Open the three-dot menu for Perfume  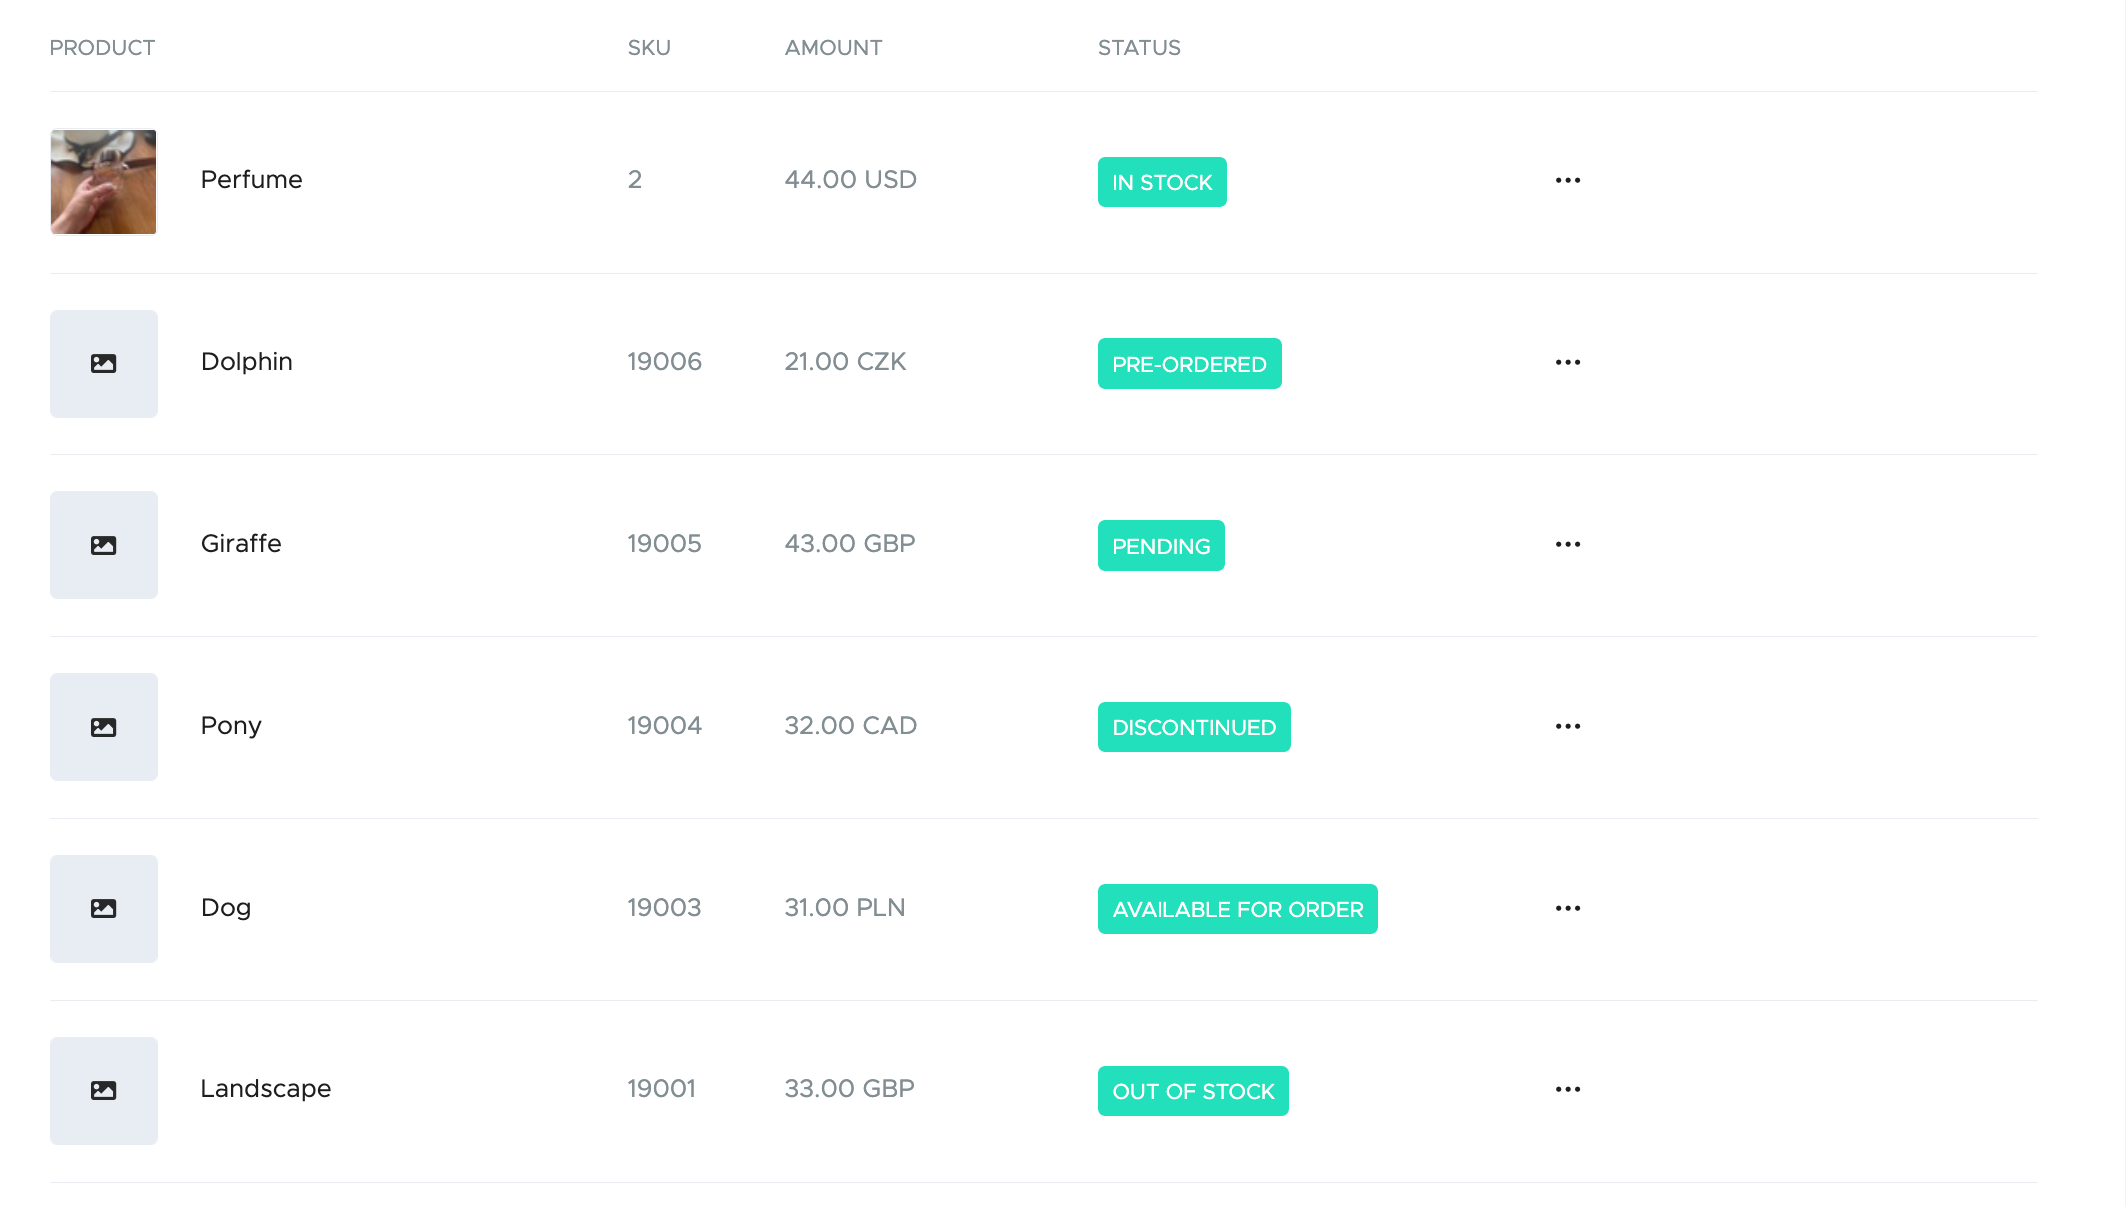pos(1567,181)
